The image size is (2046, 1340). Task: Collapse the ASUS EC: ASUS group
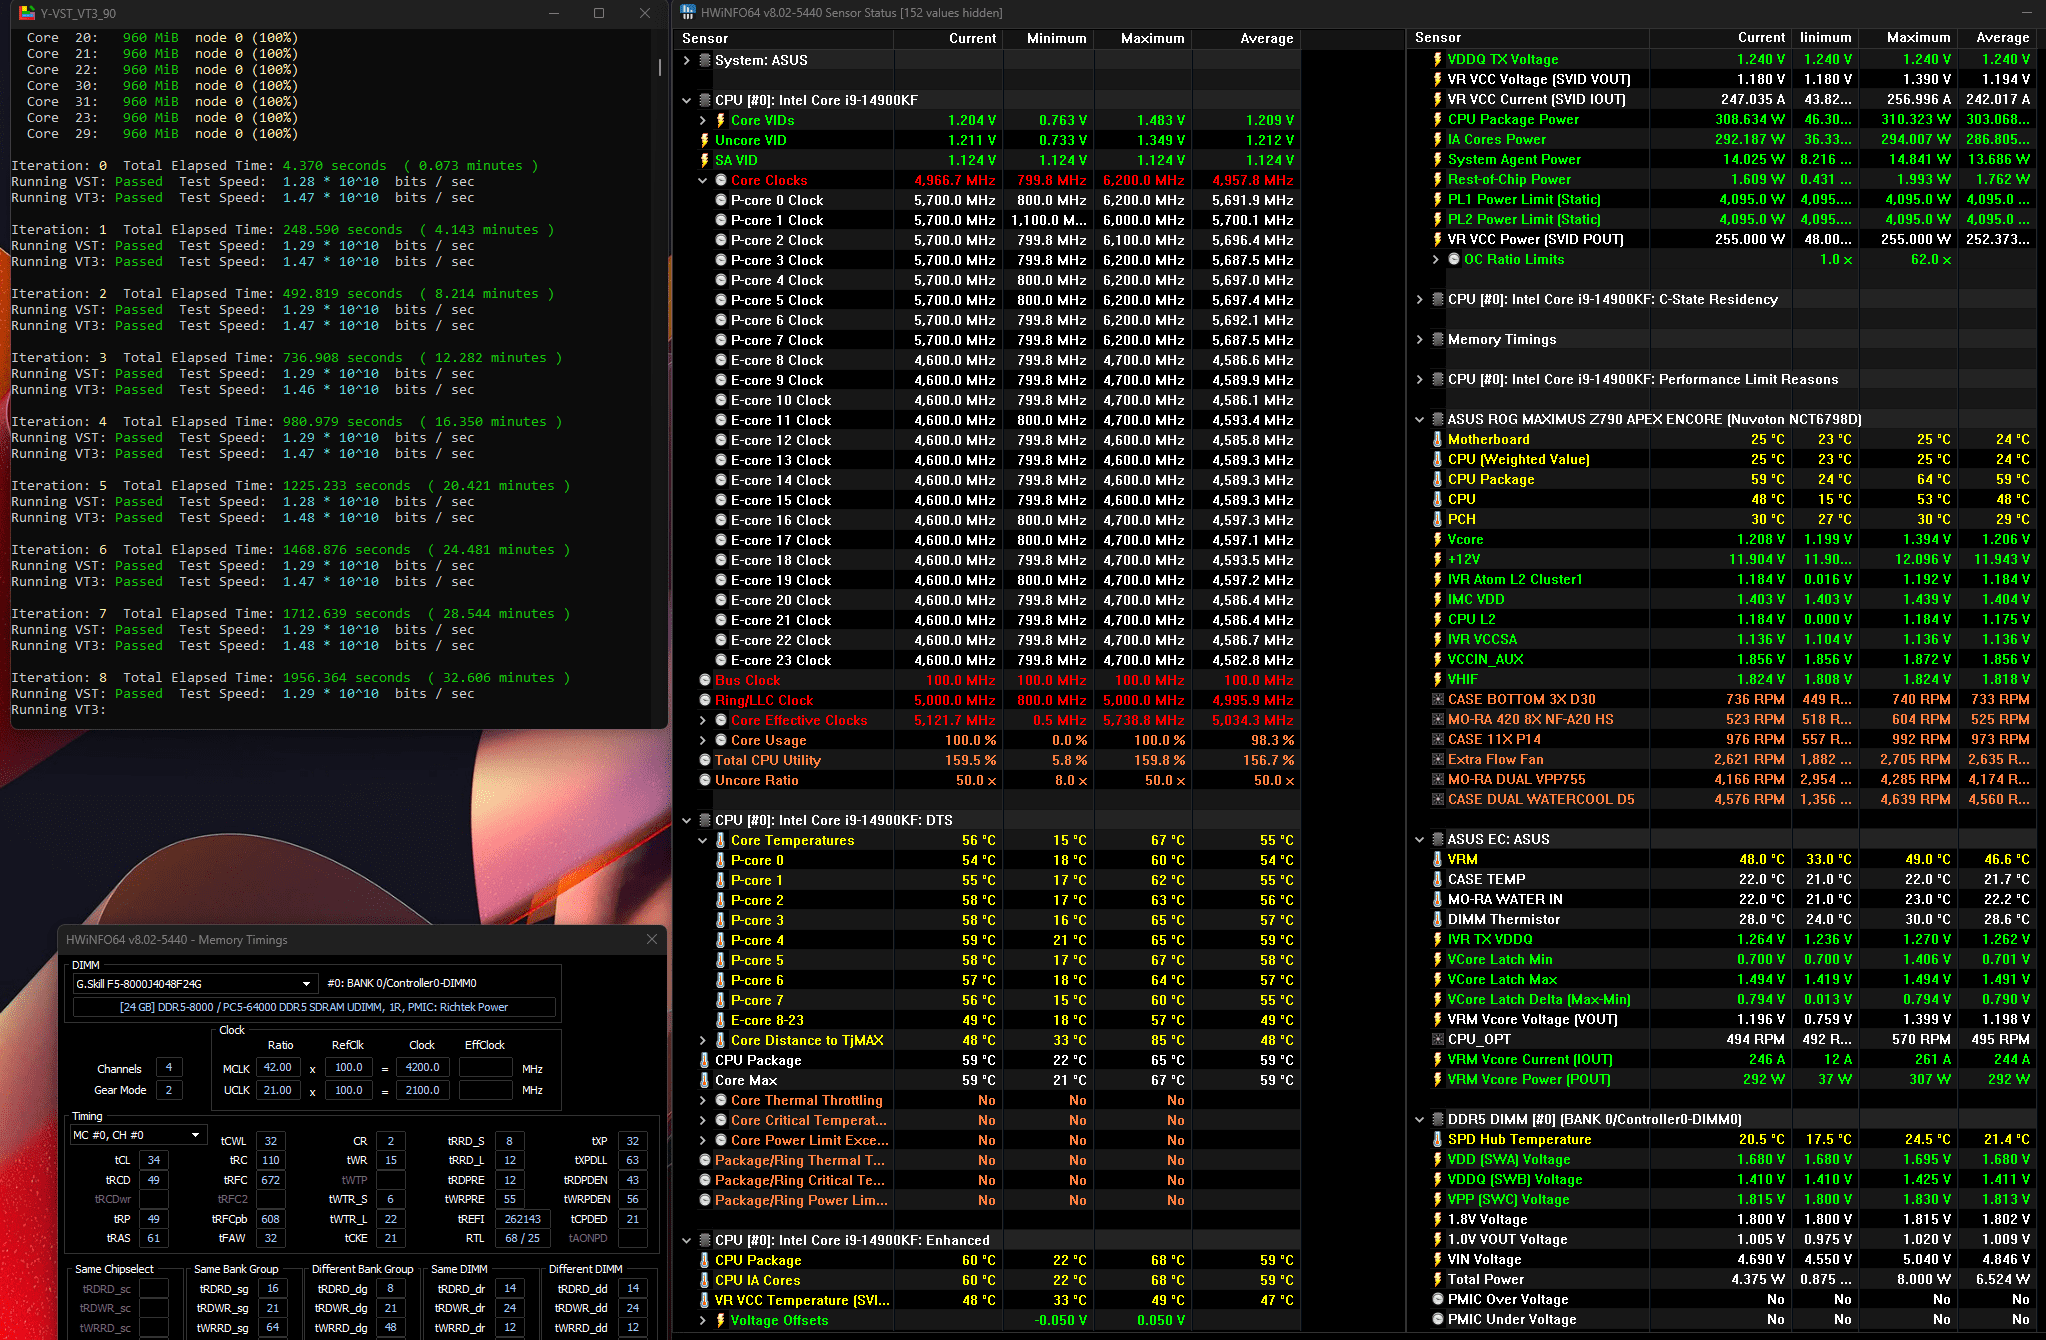click(x=1419, y=839)
